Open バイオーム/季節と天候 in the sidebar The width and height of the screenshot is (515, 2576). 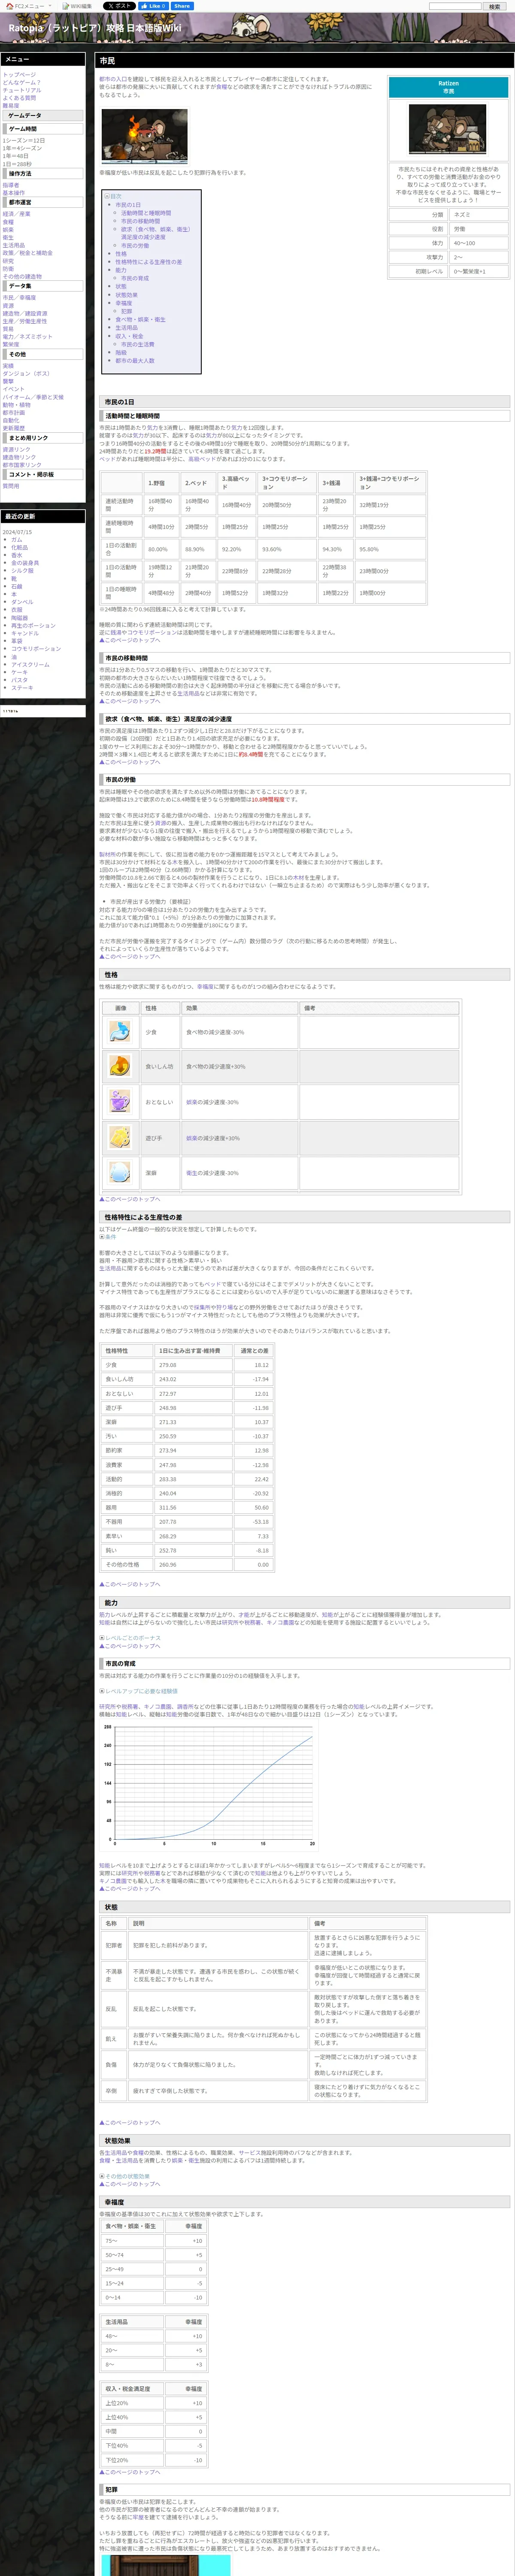[33, 397]
